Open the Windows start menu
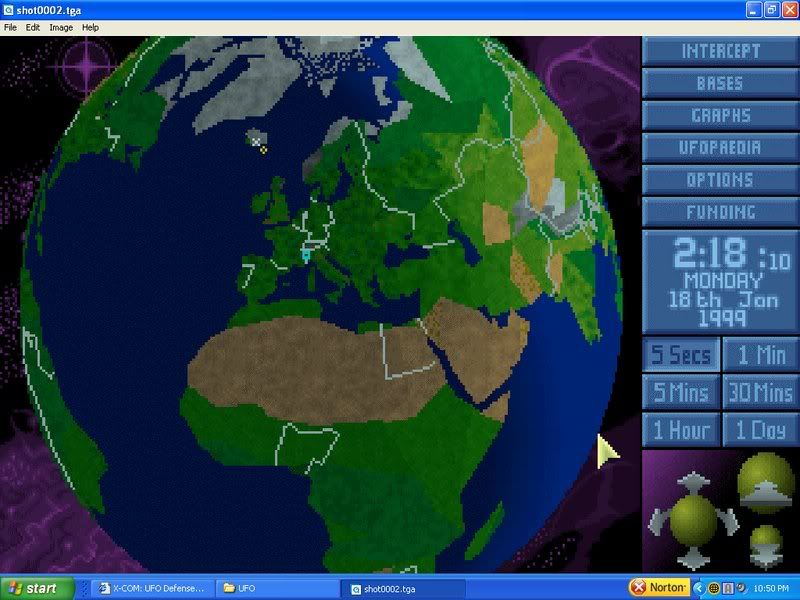 coord(37,588)
